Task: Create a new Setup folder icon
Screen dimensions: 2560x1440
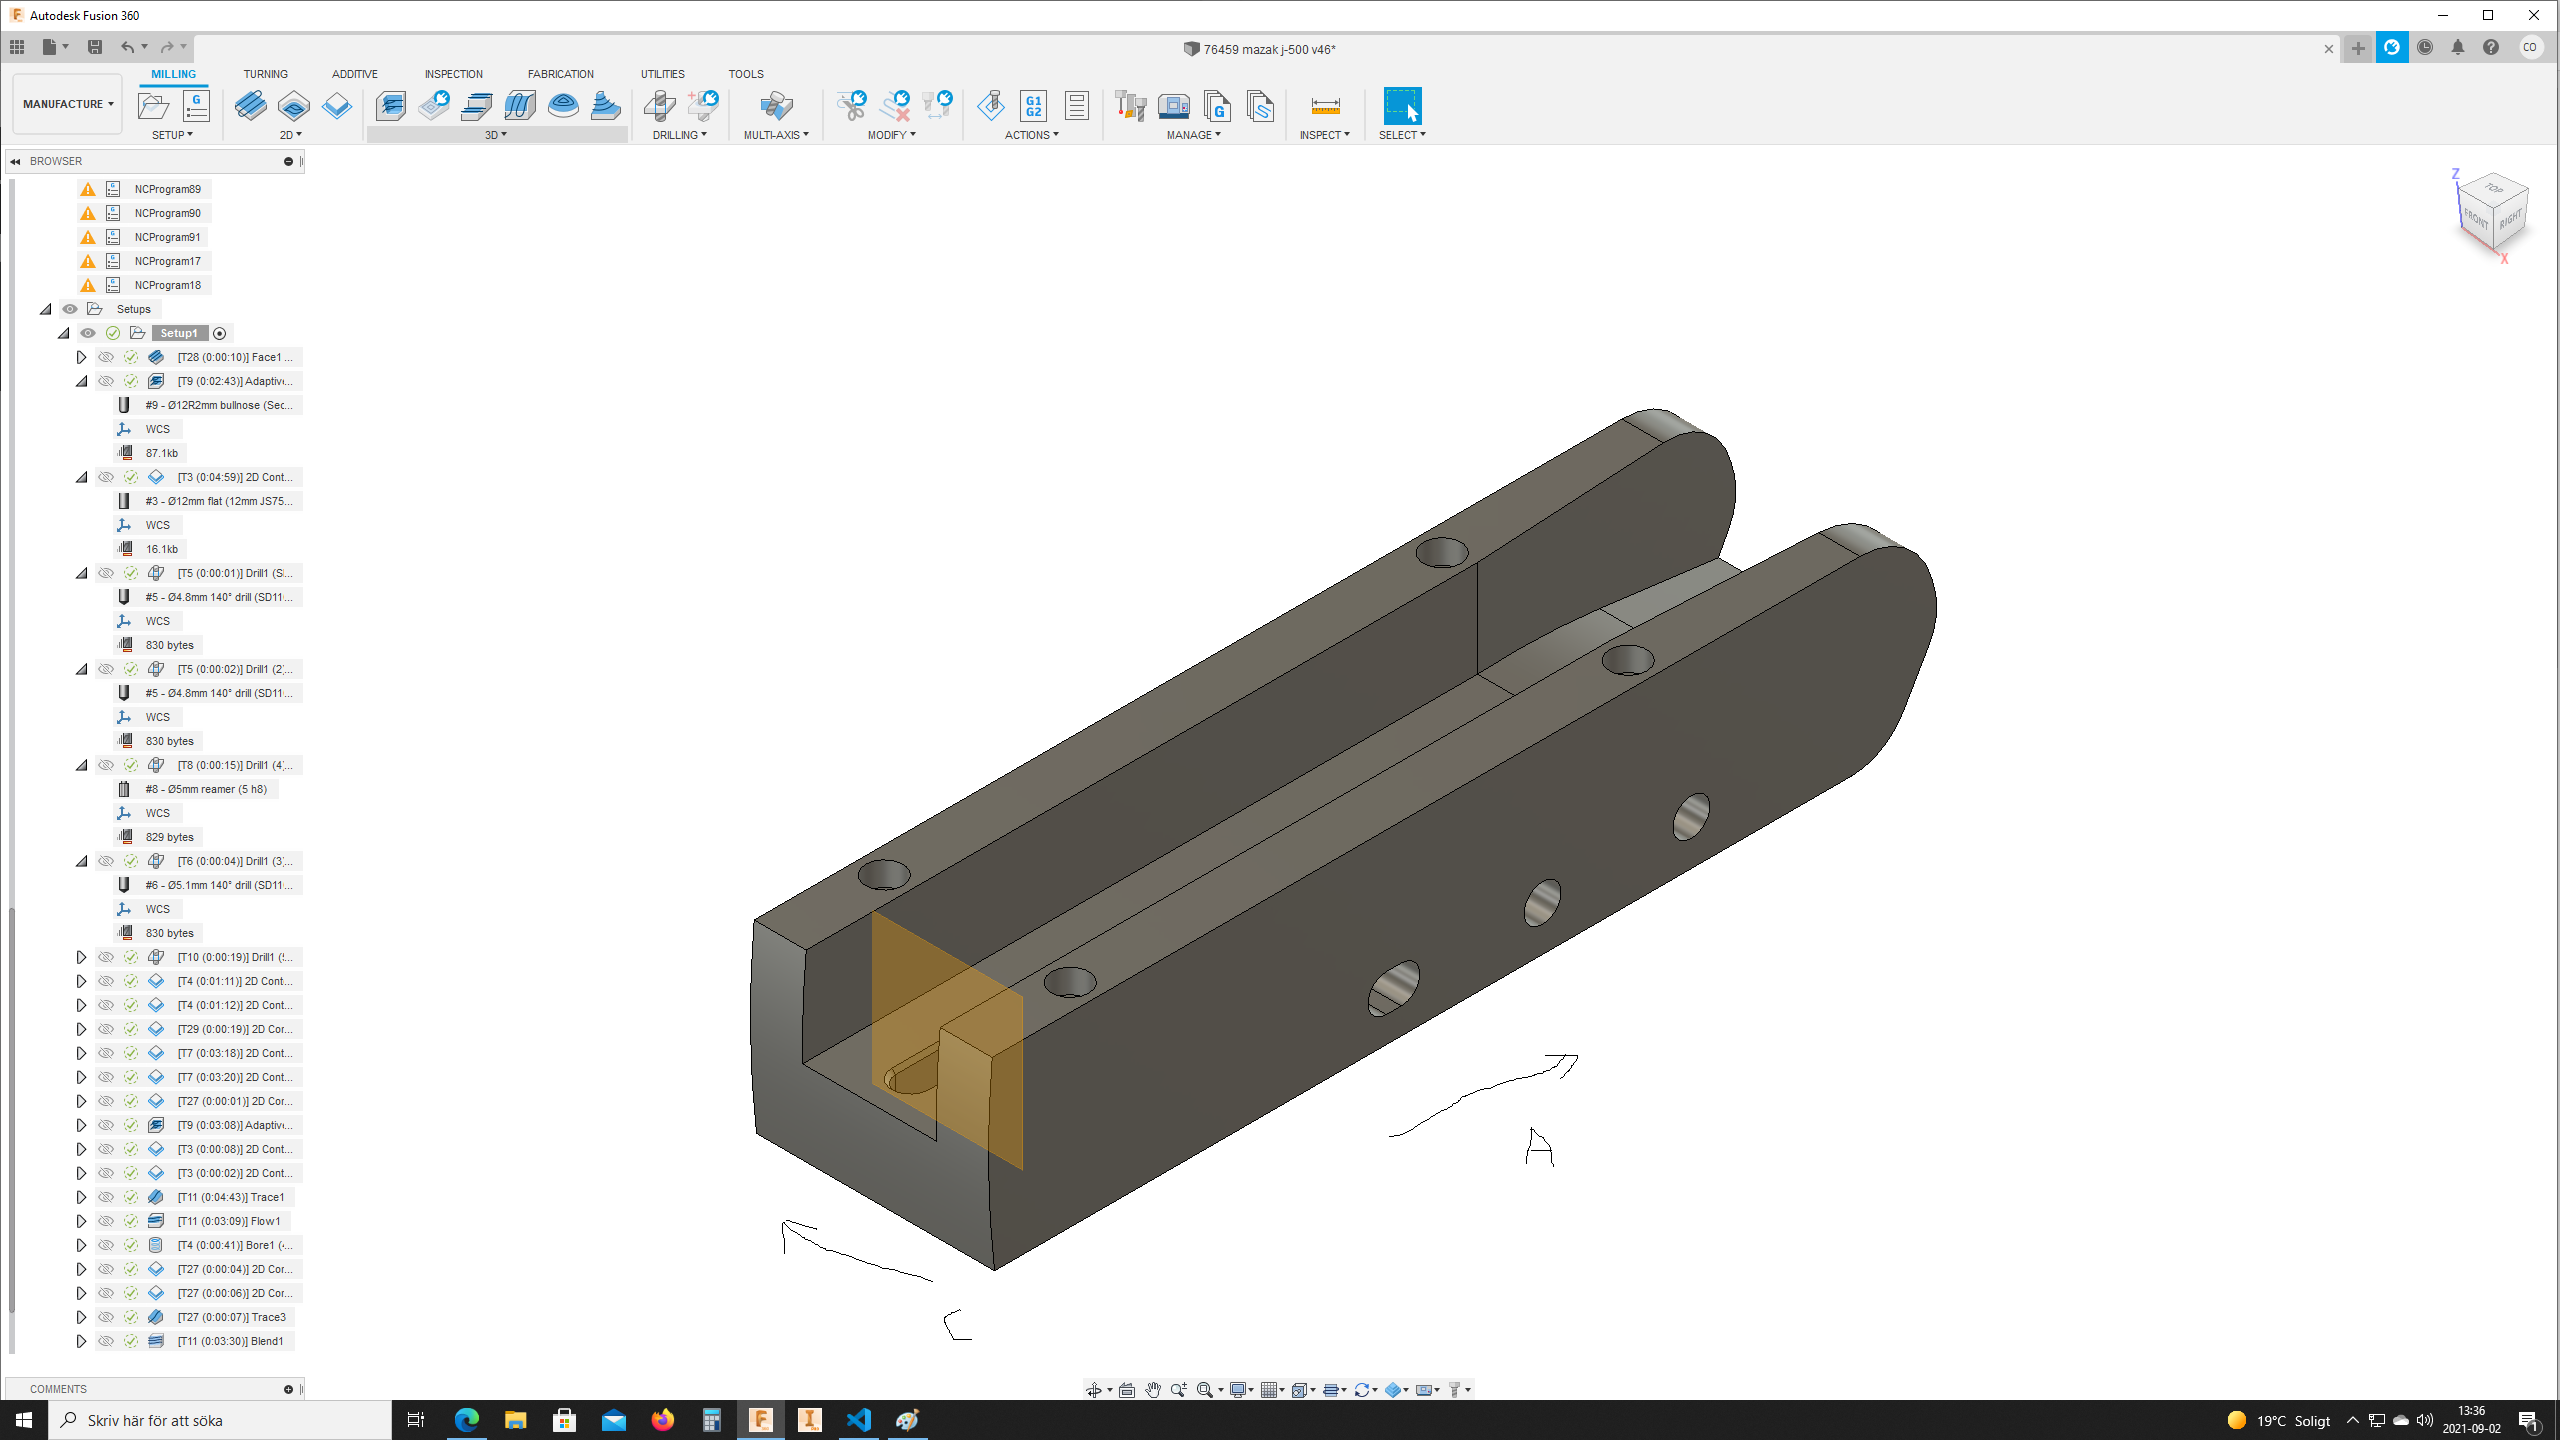Action: [153, 105]
